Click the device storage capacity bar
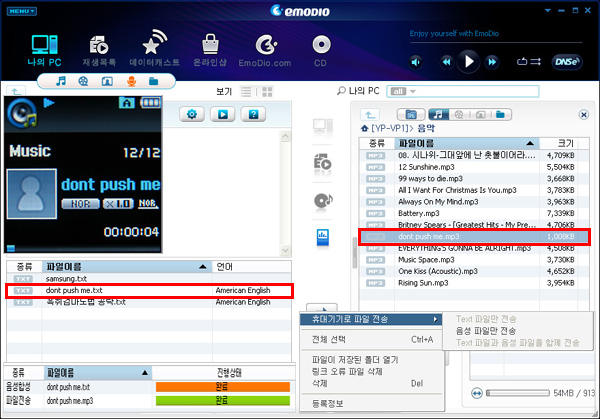This screenshot has width=600, height=419. (518, 393)
